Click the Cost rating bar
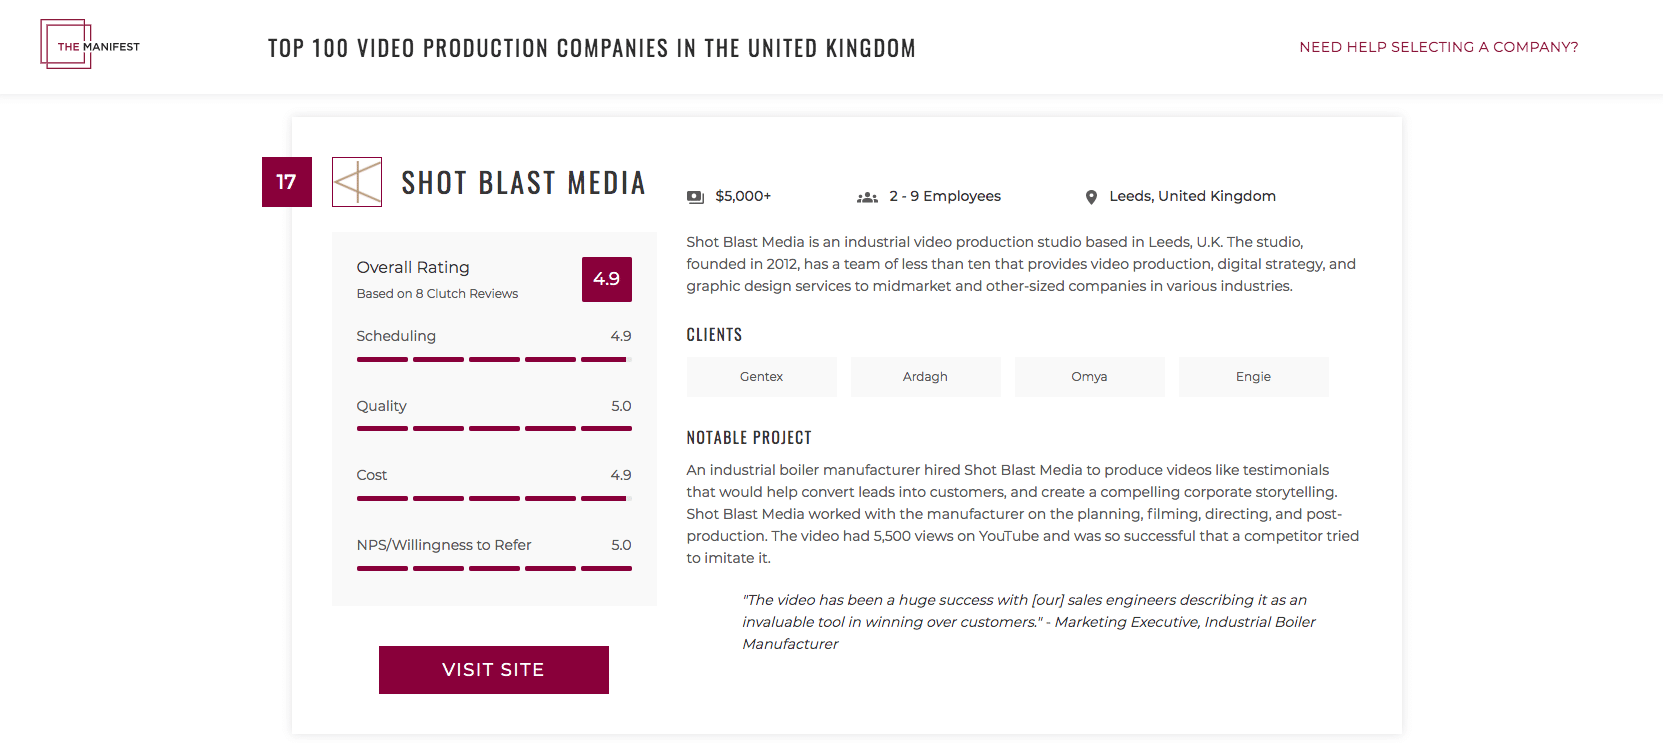 494,498
